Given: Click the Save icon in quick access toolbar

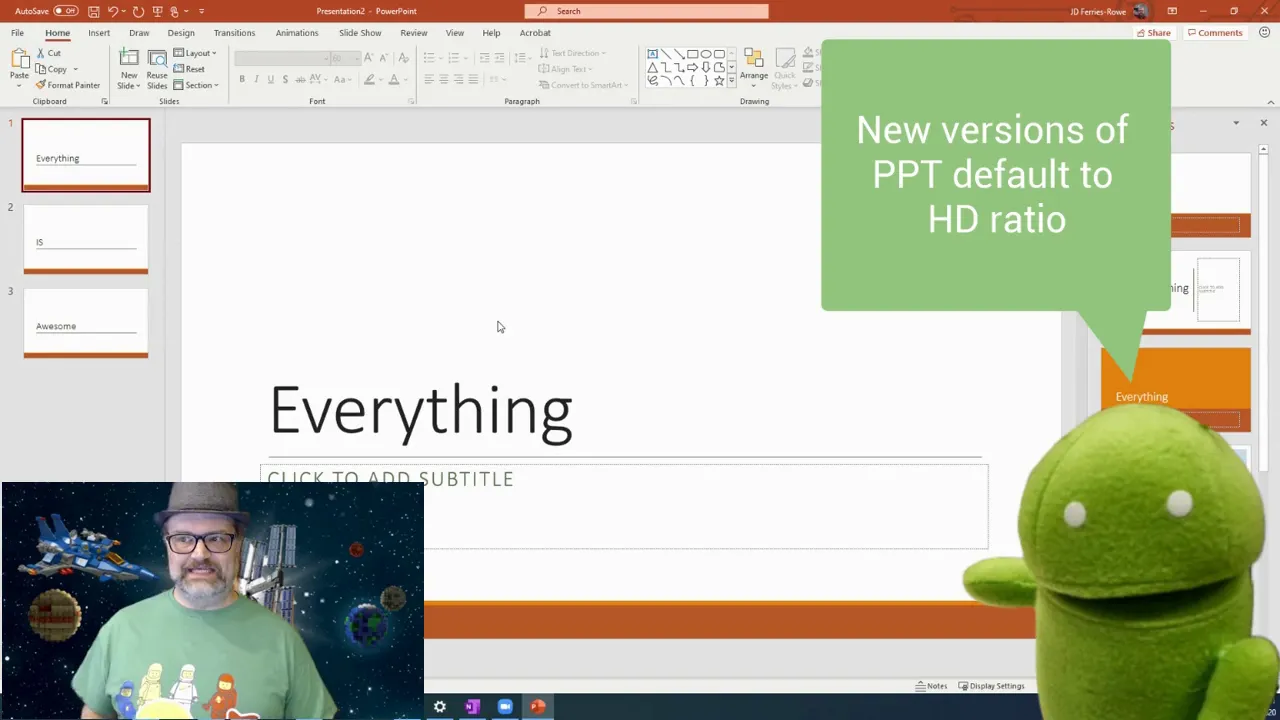Looking at the screenshot, I should click(x=93, y=11).
